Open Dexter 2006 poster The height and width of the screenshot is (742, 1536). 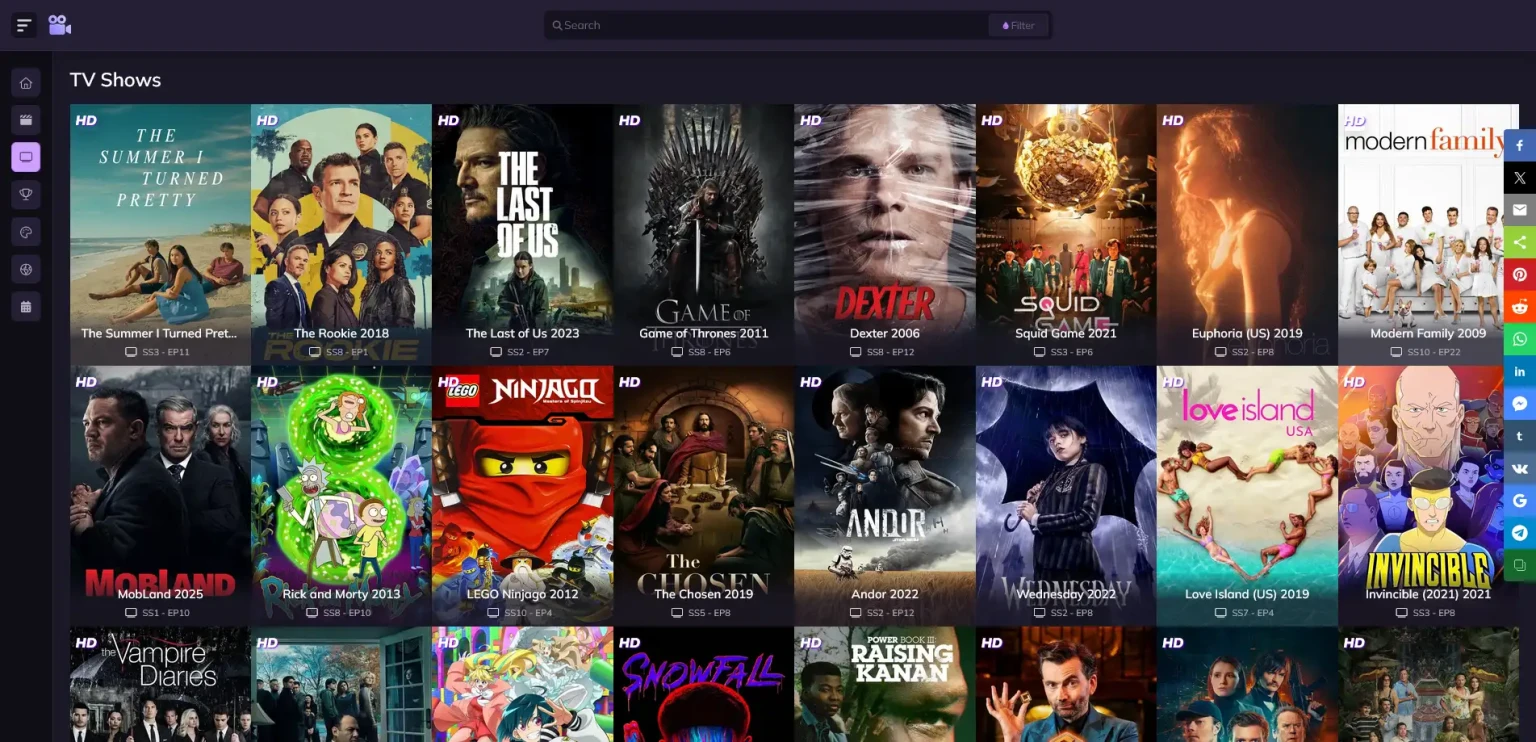pos(885,234)
